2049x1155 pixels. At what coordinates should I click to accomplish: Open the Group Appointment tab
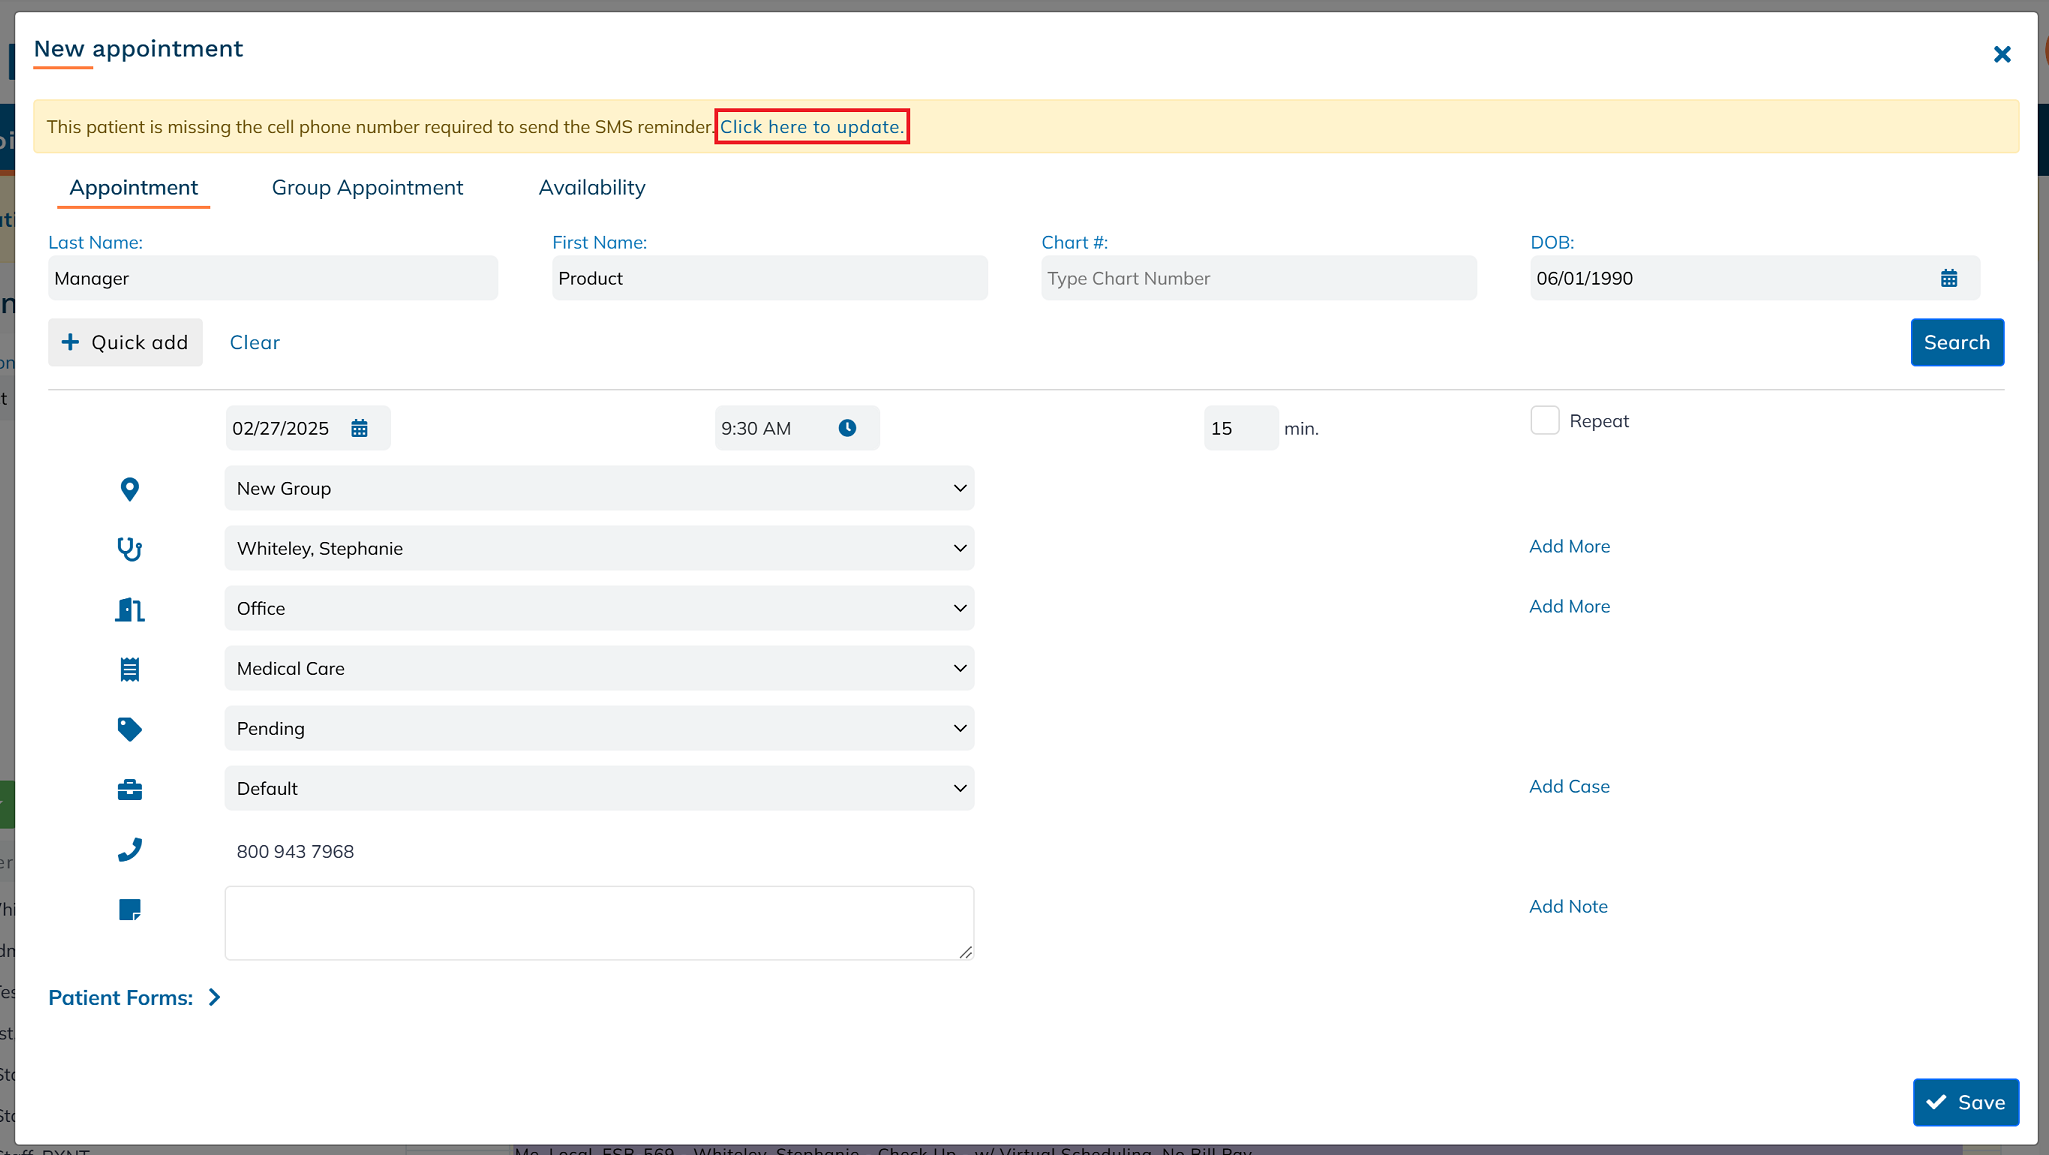[367, 188]
